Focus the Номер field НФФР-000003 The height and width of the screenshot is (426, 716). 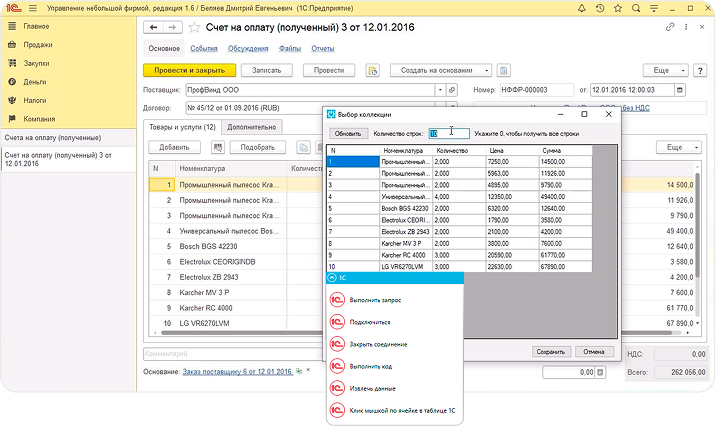coord(537,90)
